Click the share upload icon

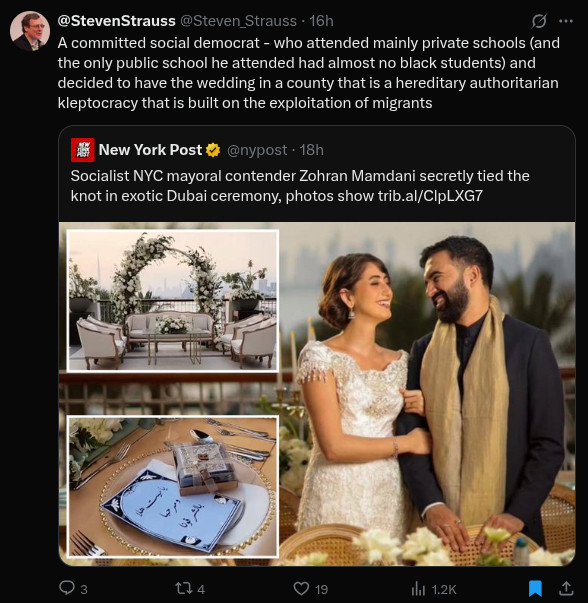[x=566, y=588]
